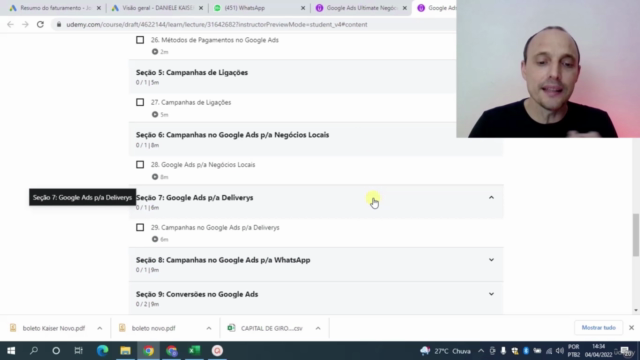Check lecture 27 Campanhas de Ligações checkbox
Screen dimensions: 640x360
140,102
